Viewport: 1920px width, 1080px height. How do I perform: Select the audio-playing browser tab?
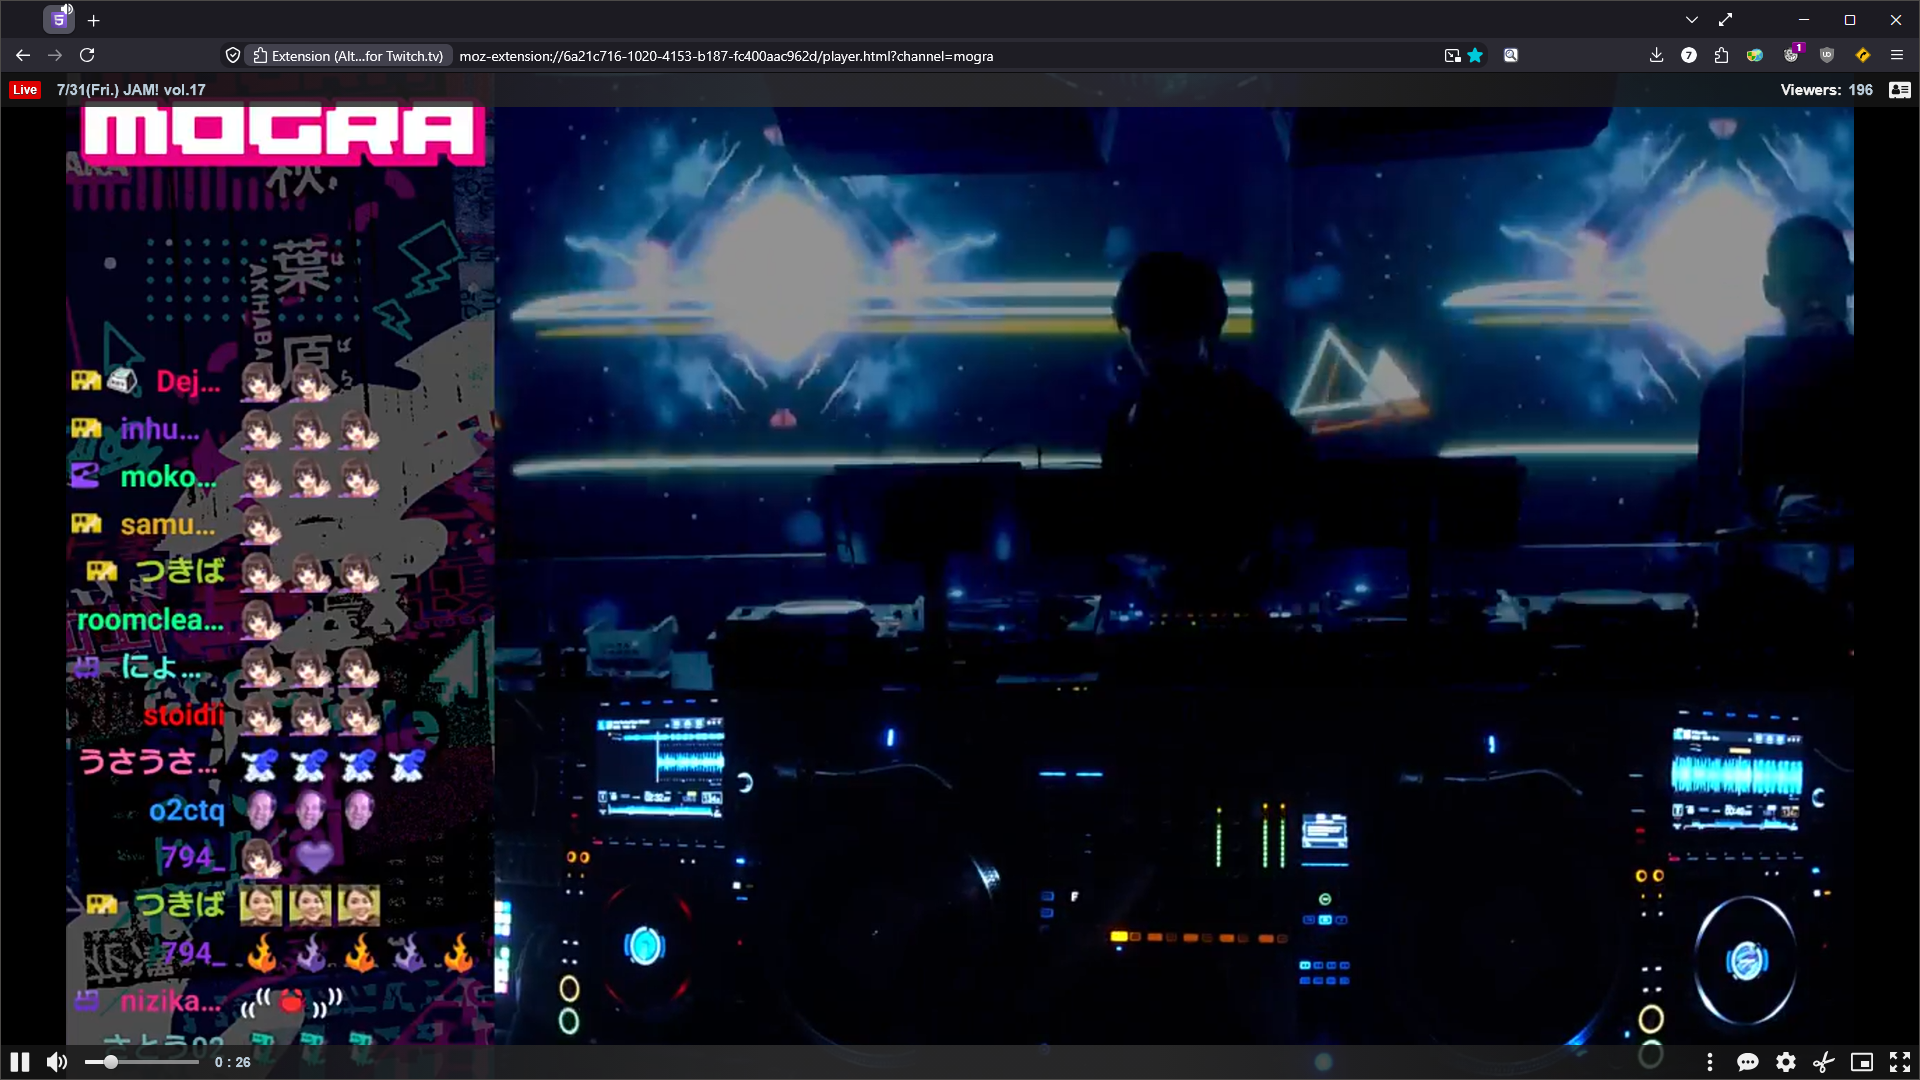59,19
